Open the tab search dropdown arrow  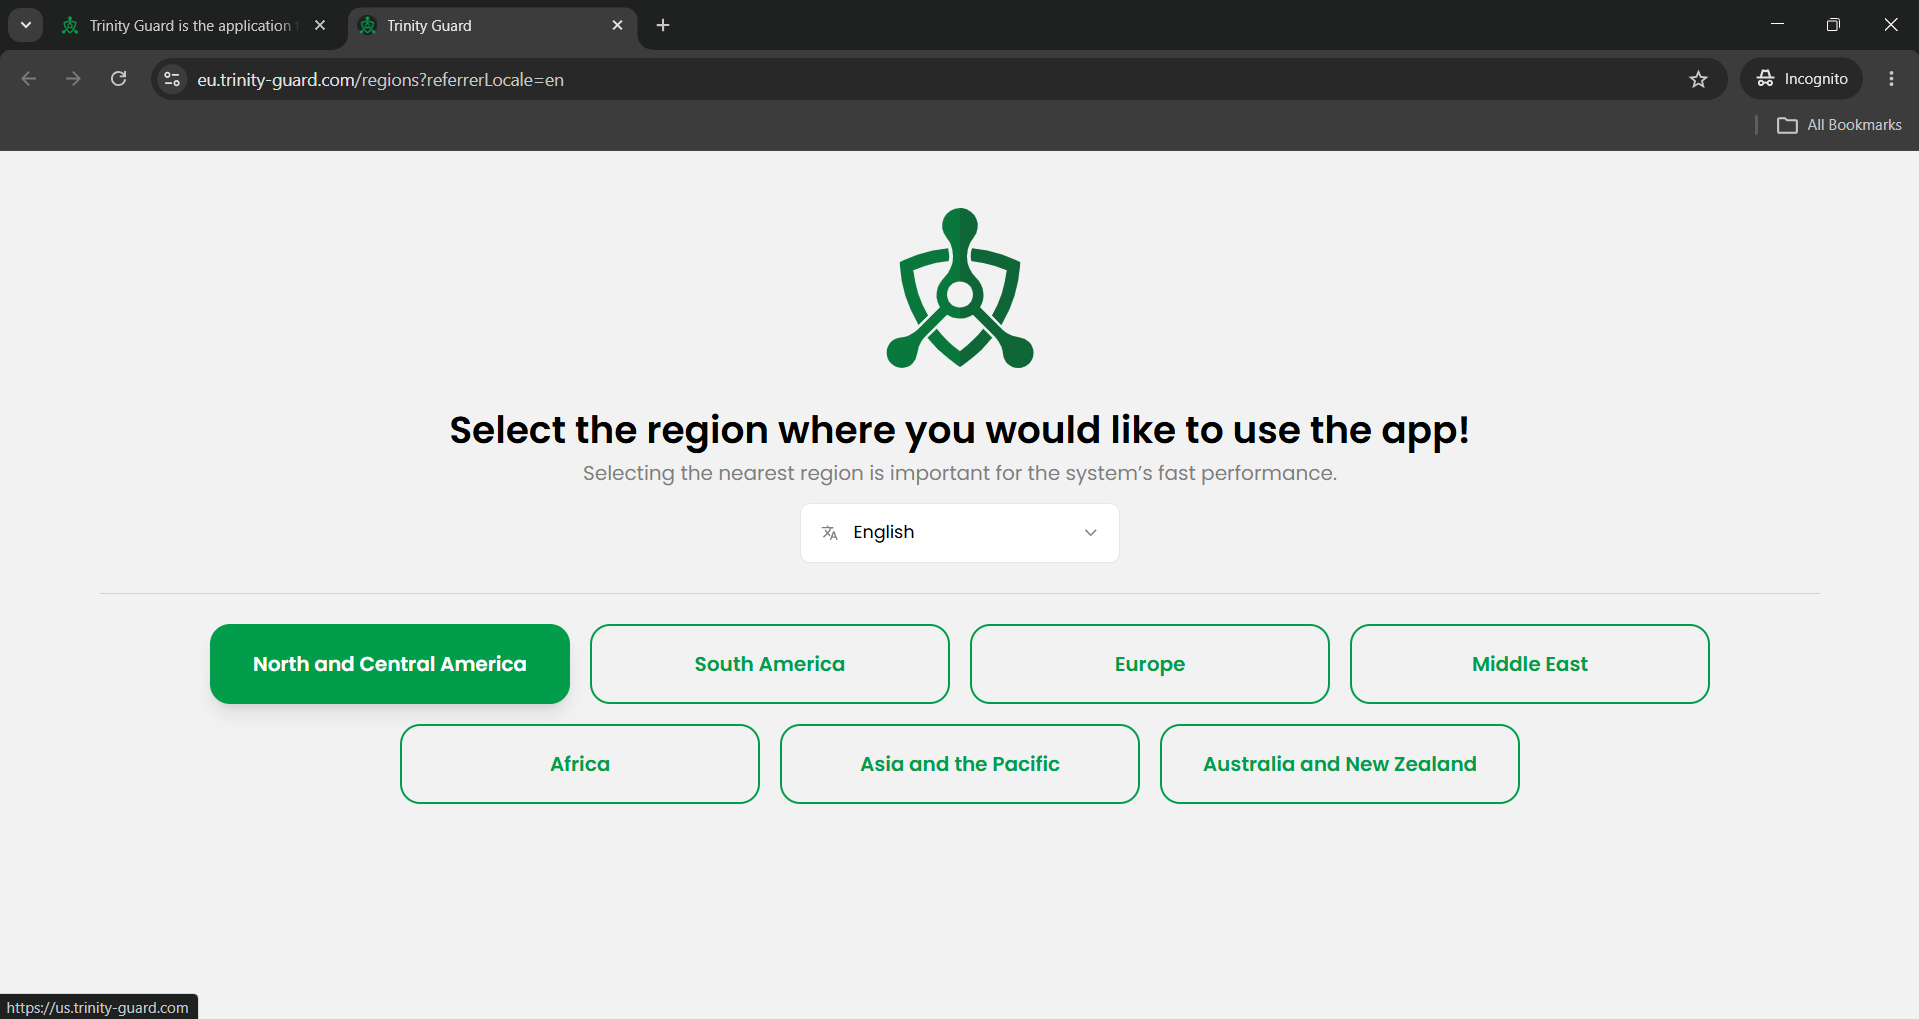click(26, 26)
